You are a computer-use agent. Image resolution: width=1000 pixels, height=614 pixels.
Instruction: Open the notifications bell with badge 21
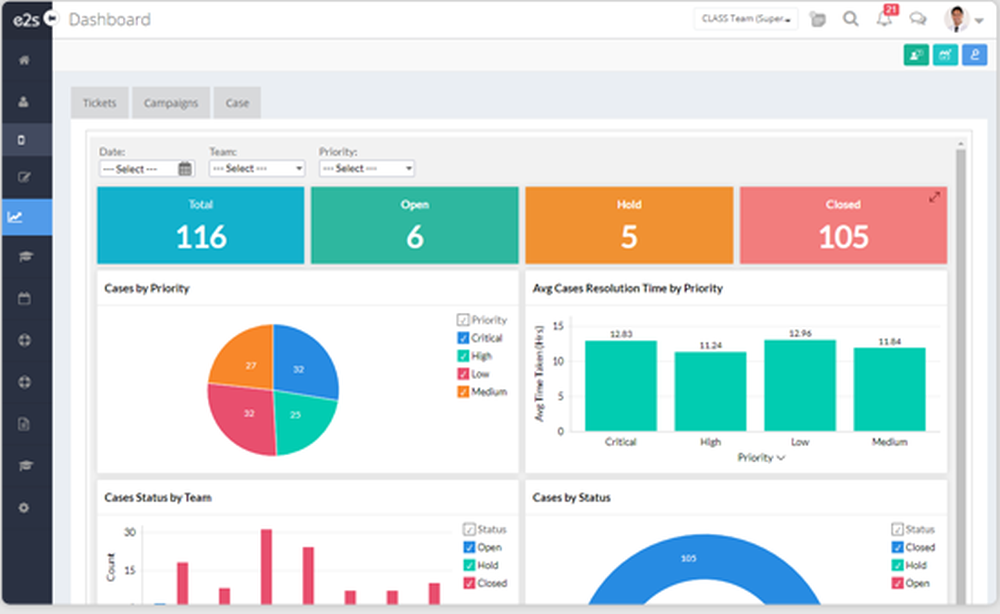[885, 17]
